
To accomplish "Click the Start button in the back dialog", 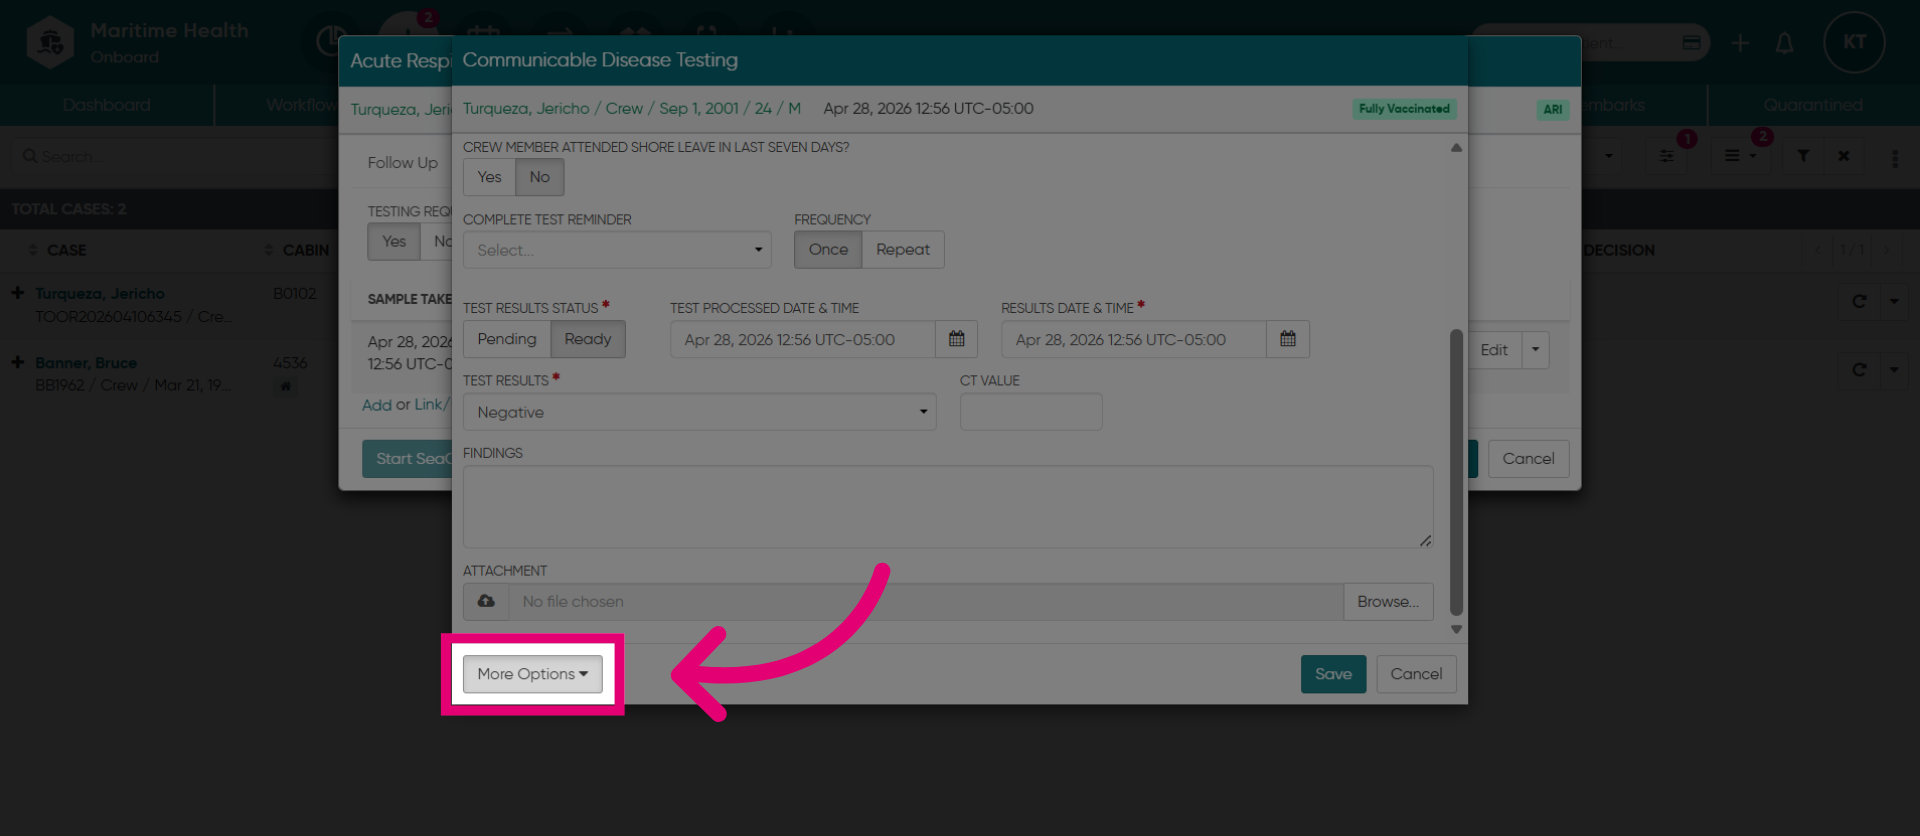I will click(x=408, y=459).
